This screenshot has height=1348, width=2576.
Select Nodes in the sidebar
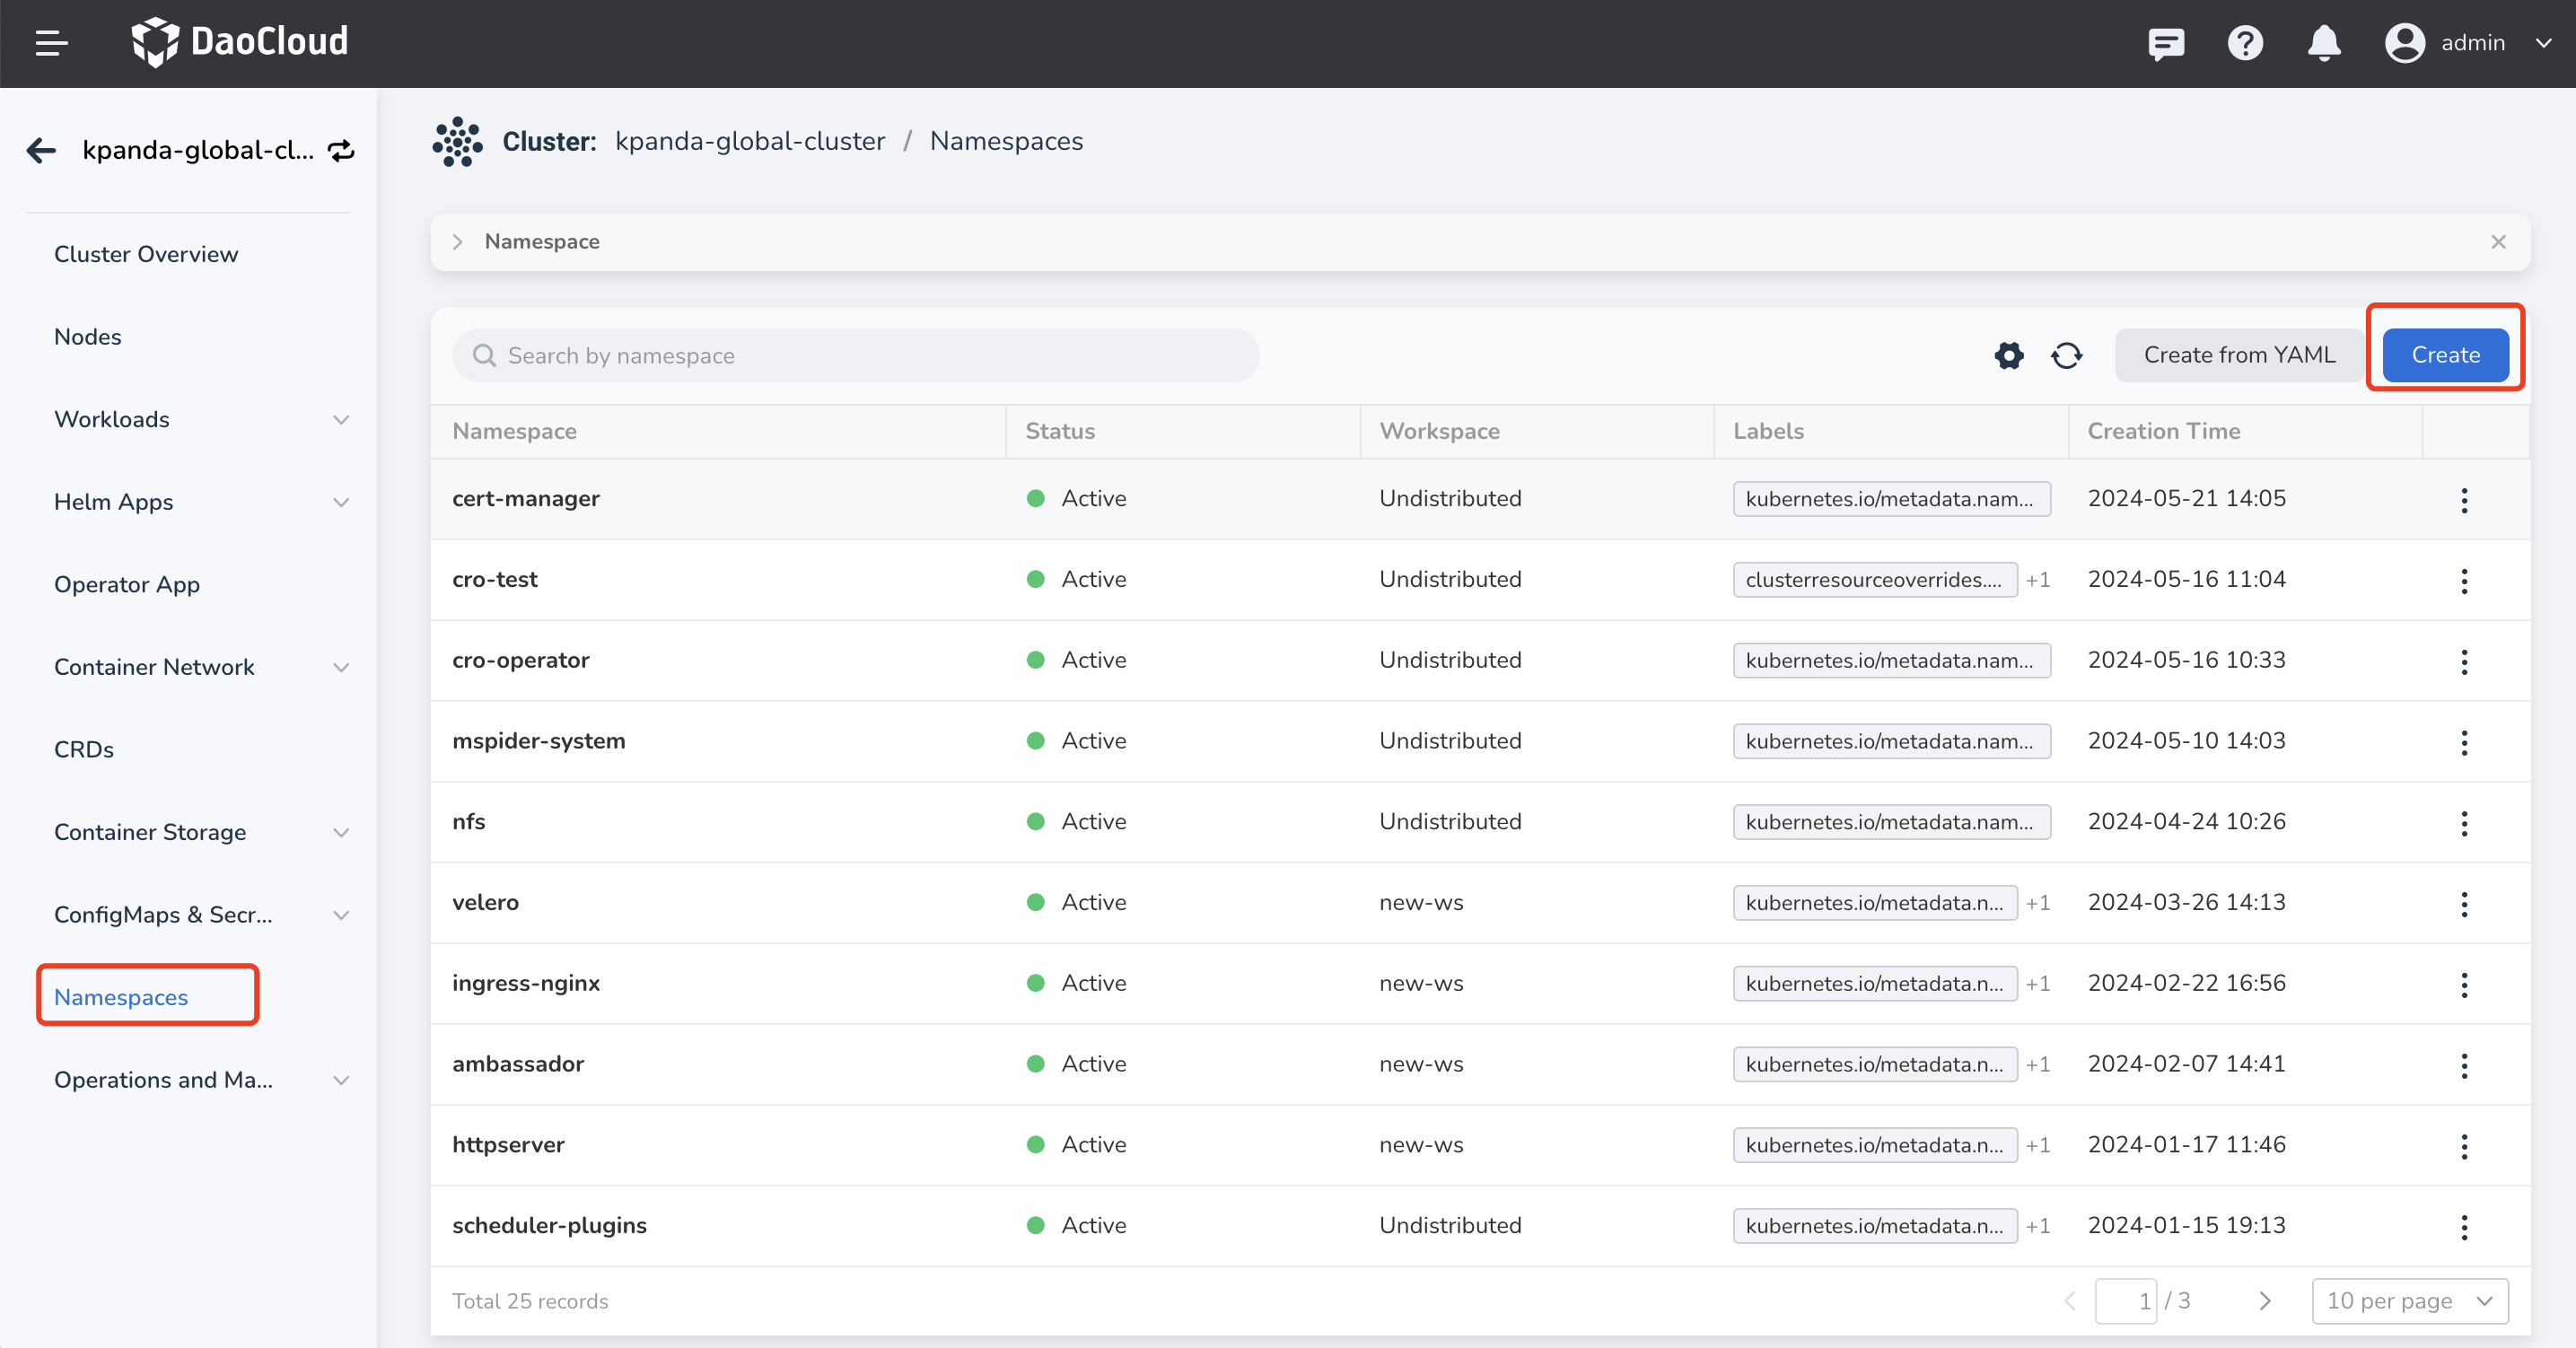click(88, 337)
